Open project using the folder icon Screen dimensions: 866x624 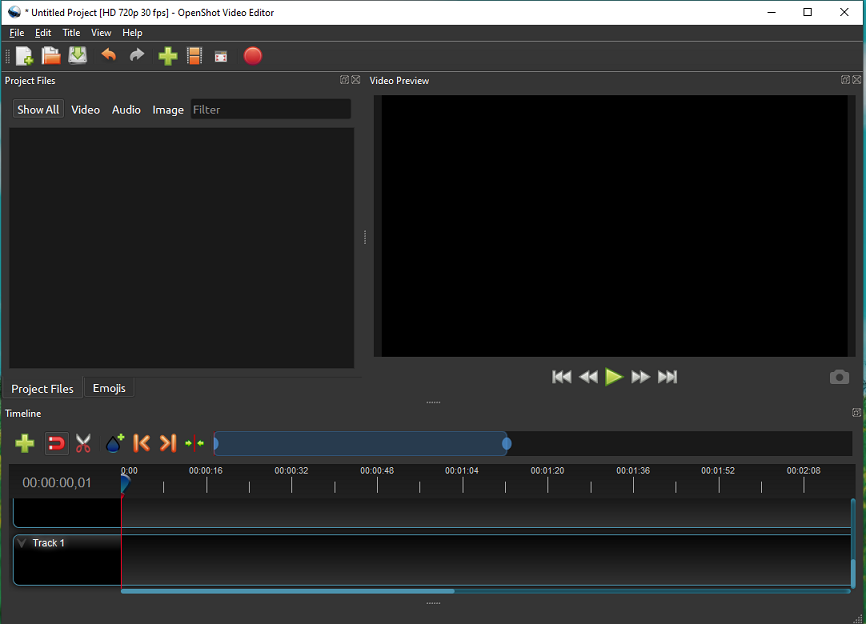[51, 56]
